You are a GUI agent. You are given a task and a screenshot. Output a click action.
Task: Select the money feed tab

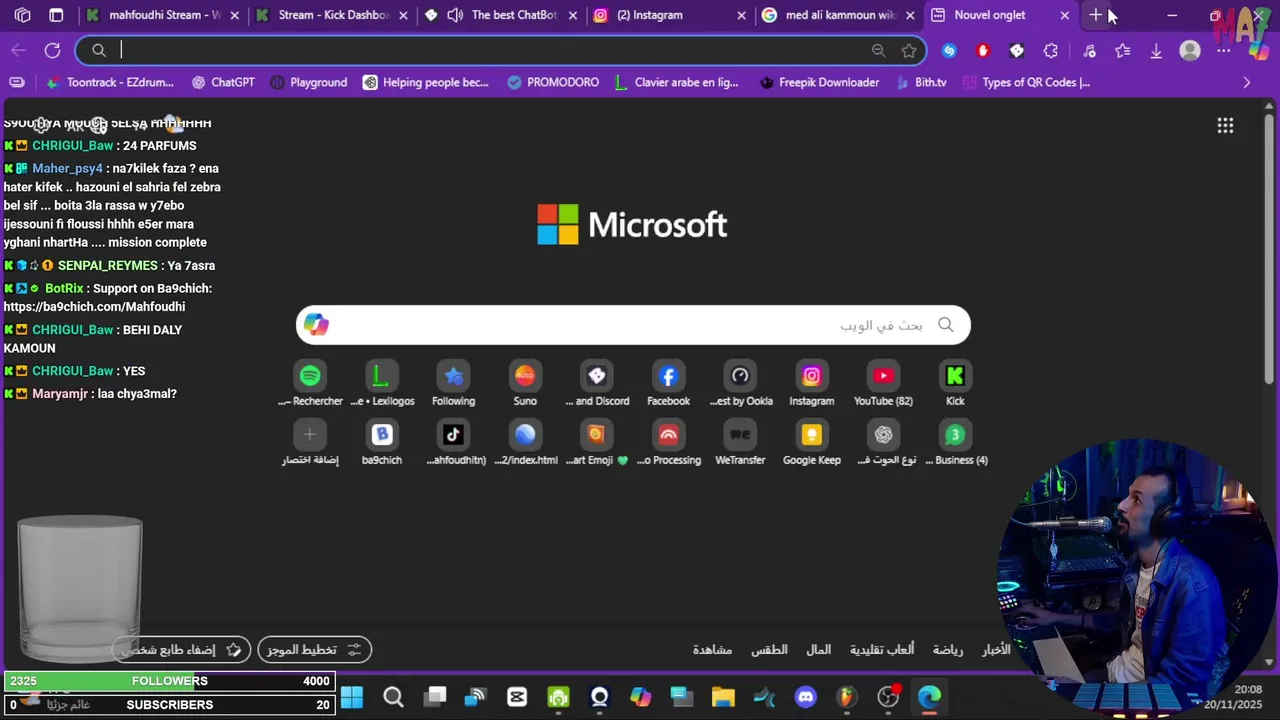pos(819,650)
